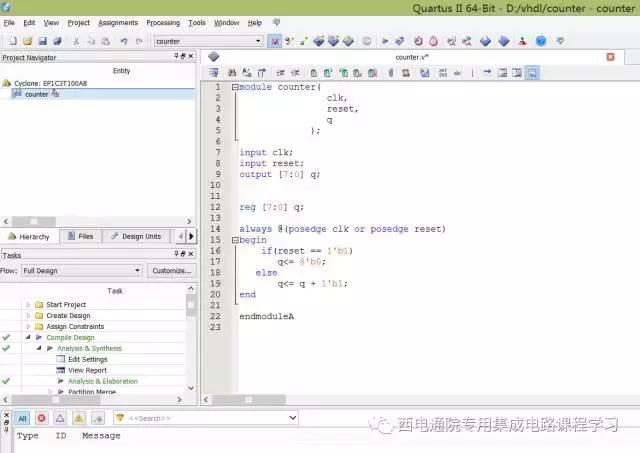Screen dimensions: 640x453
Task: Toggle the critical warning triangle filter
Action: 60,418
